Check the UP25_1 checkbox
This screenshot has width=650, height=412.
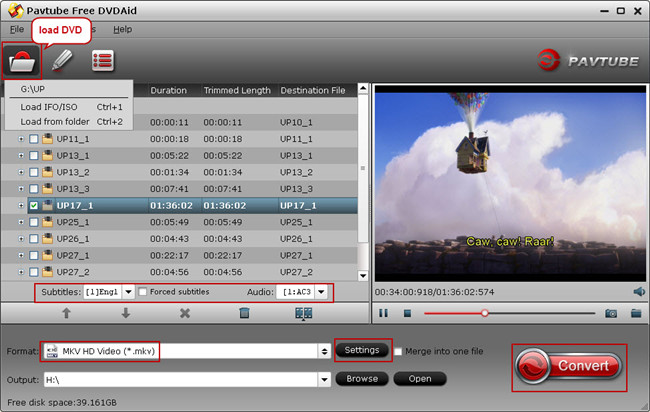[x=34, y=222]
